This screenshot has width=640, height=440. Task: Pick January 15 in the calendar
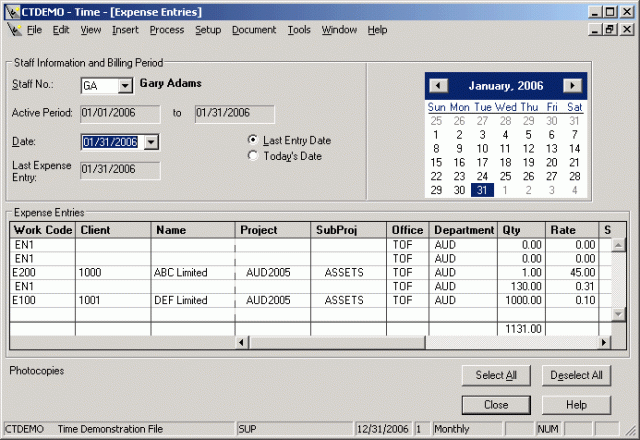point(436,162)
